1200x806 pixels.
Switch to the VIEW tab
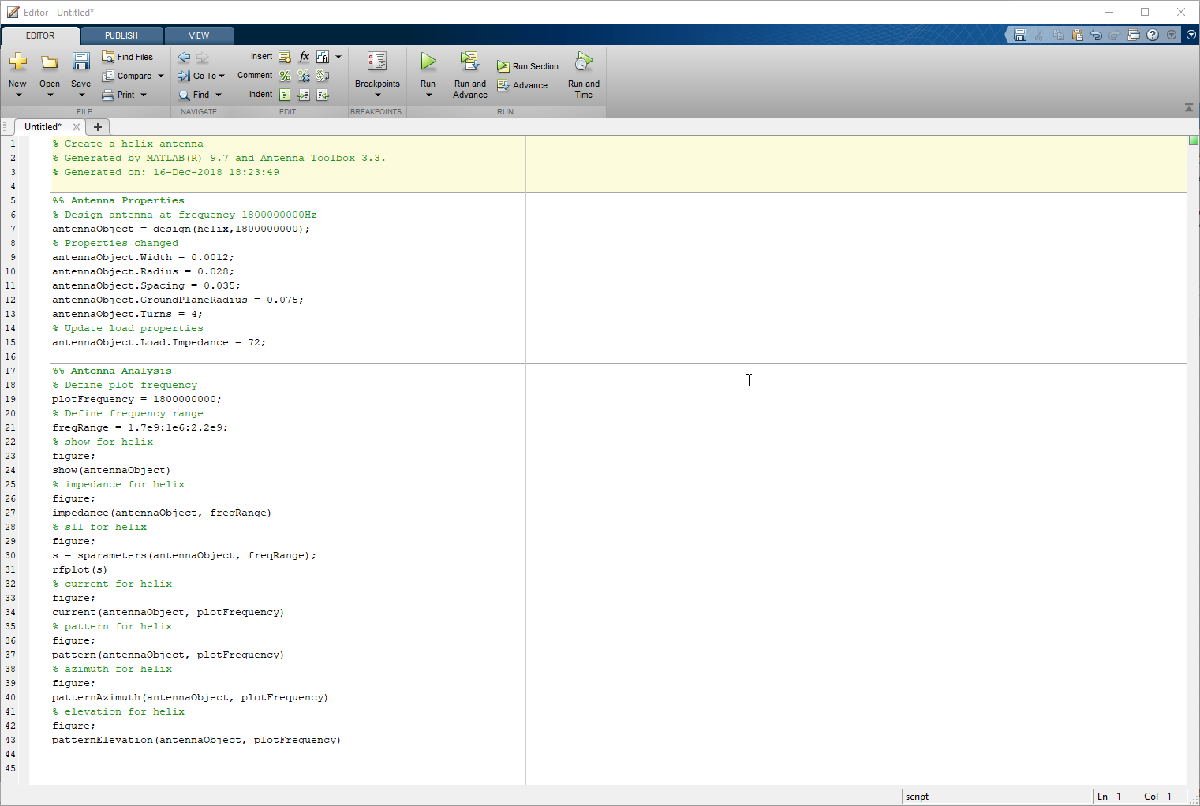(x=199, y=35)
